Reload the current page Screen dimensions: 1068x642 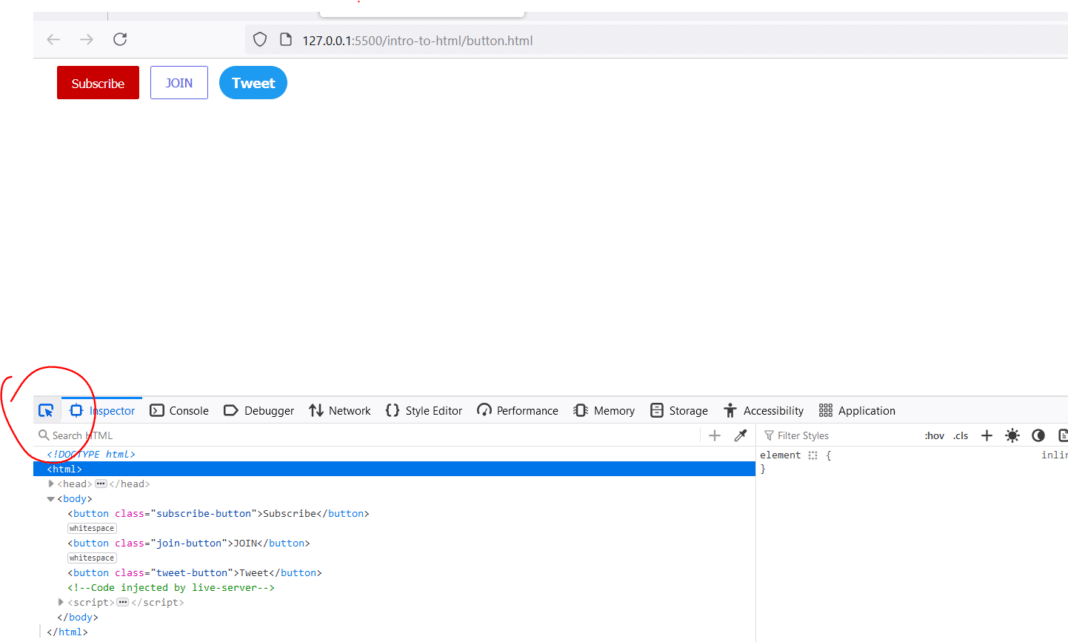click(x=120, y=39)
